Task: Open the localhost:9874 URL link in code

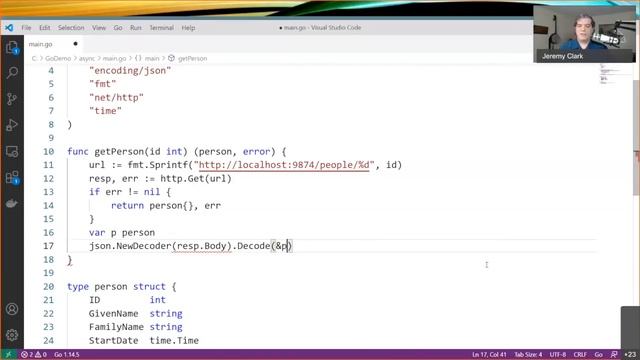Action: (x=284, y=165)
